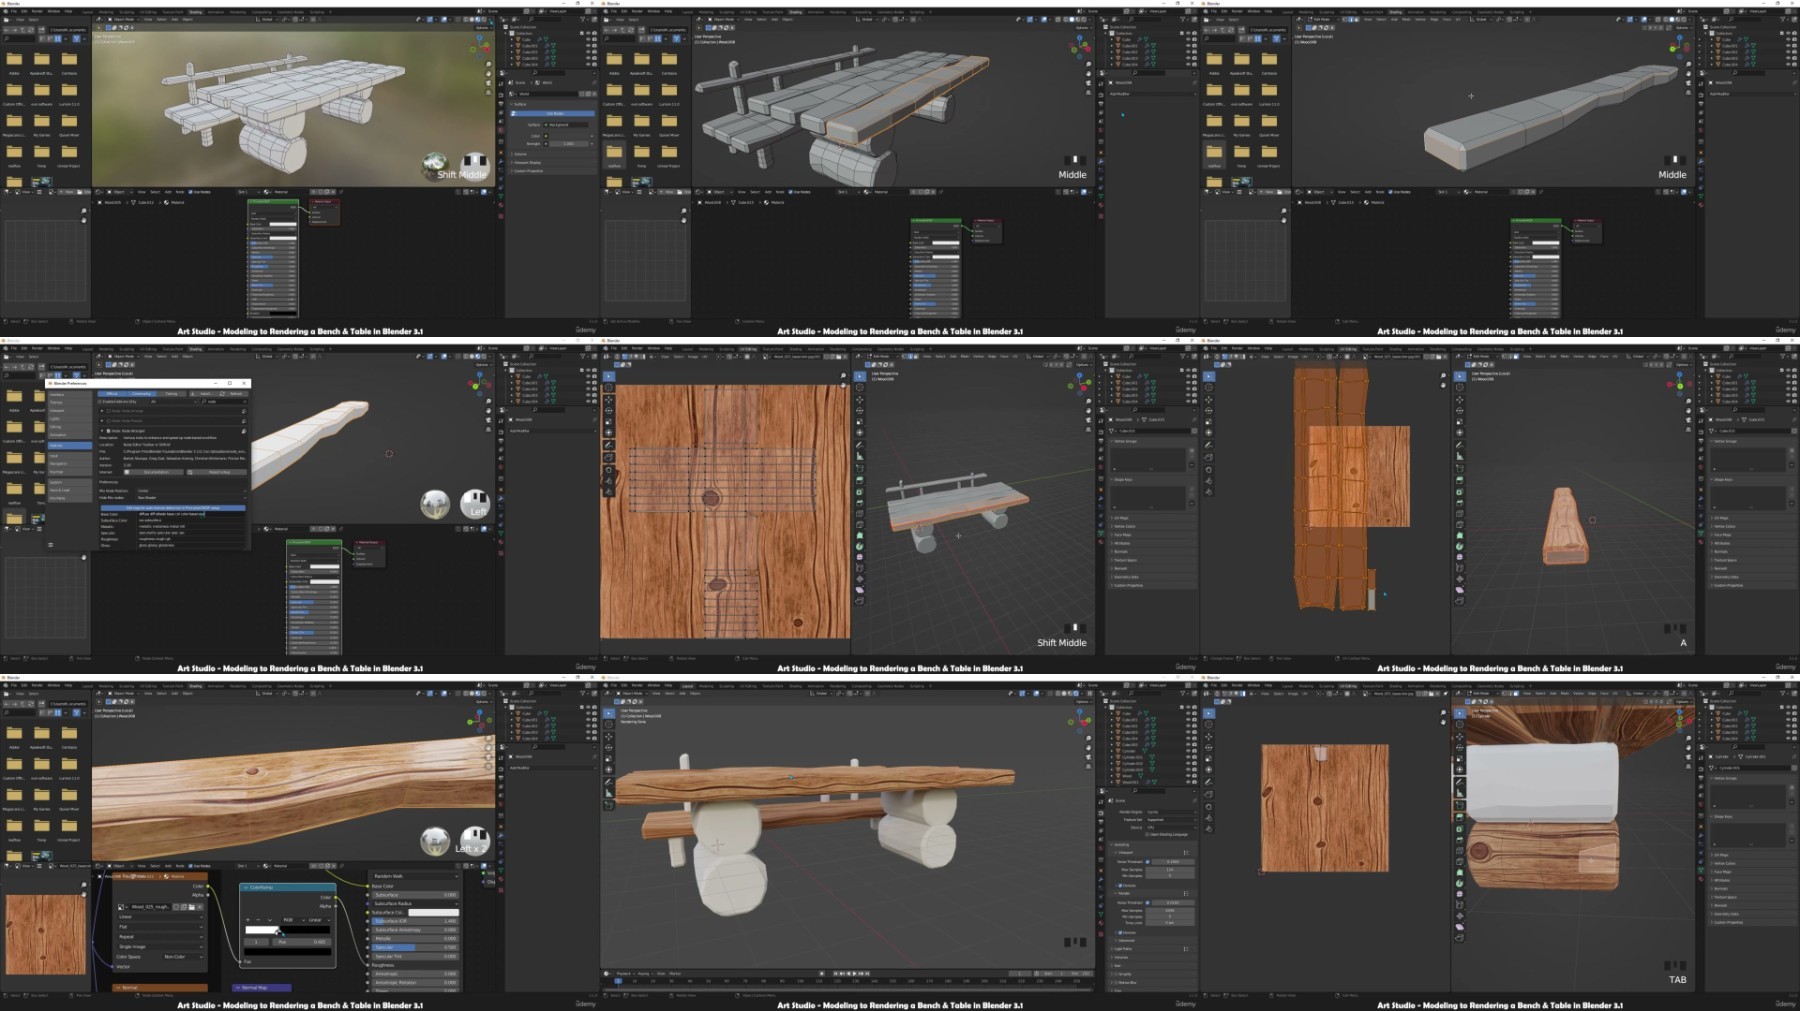This screenshot has height=1011, width=1800.
Task: Enable the Node: Node Presets add-on checkbox
Action: (108, 421)
